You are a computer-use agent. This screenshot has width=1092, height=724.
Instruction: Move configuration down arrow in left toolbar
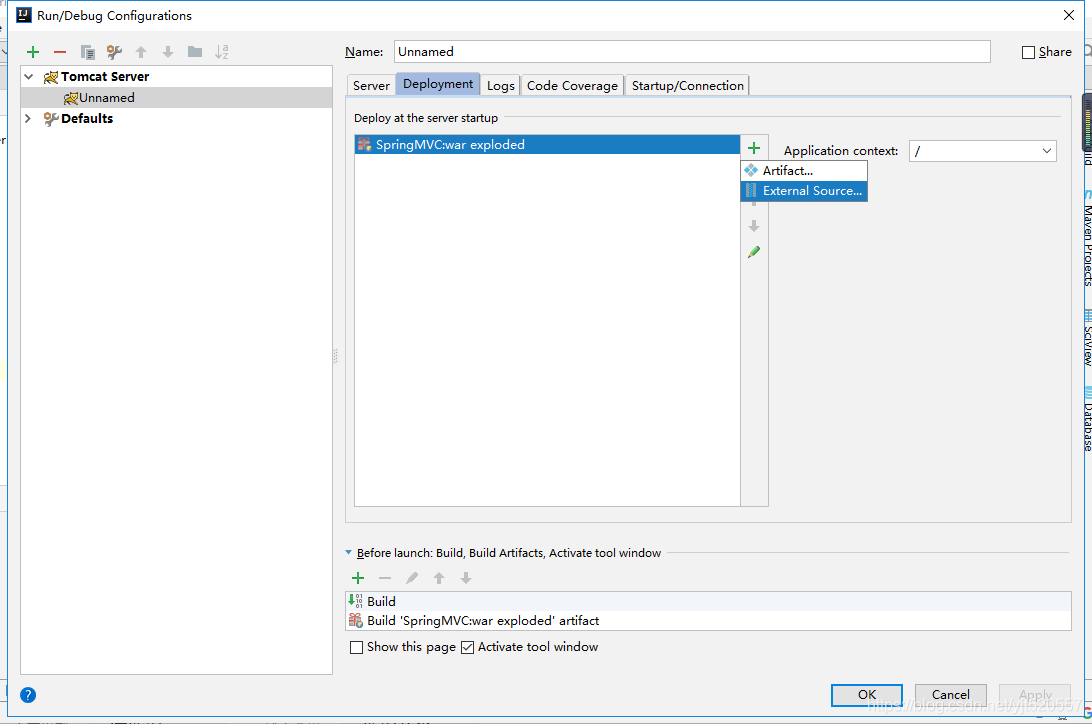pos(168,52)
